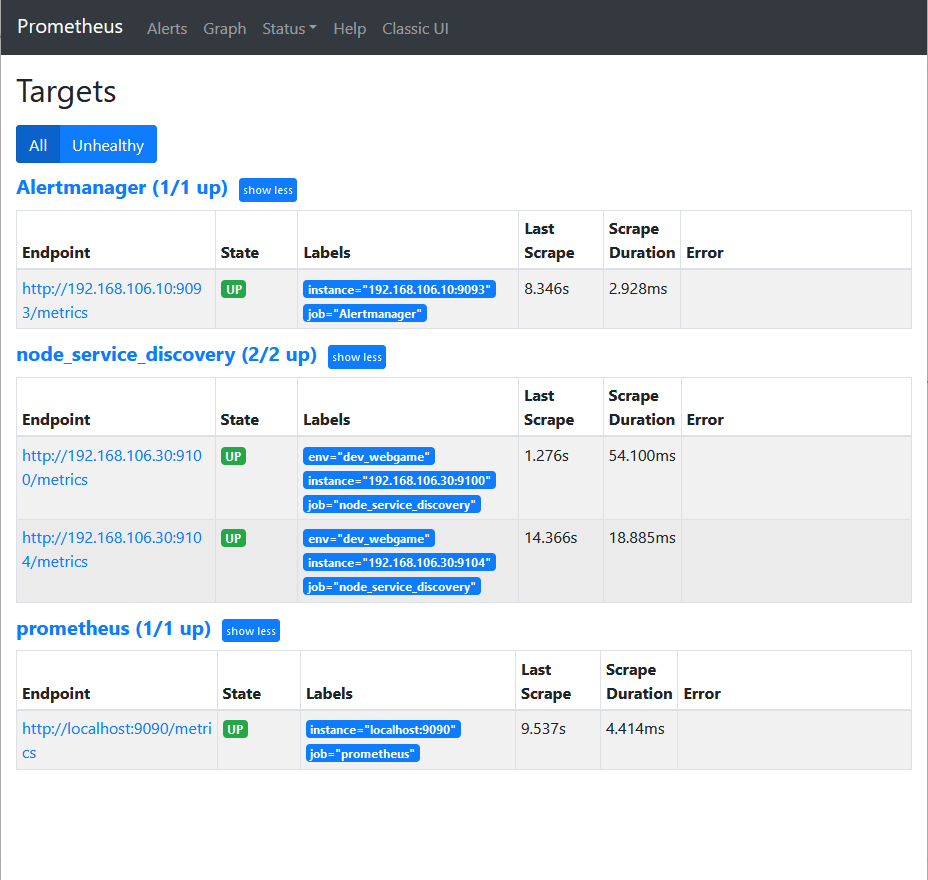The width and height of the screenshot is (928, 880).
Task: Click the 8.346s last scrape value
Action: click(x=546, y=289)
